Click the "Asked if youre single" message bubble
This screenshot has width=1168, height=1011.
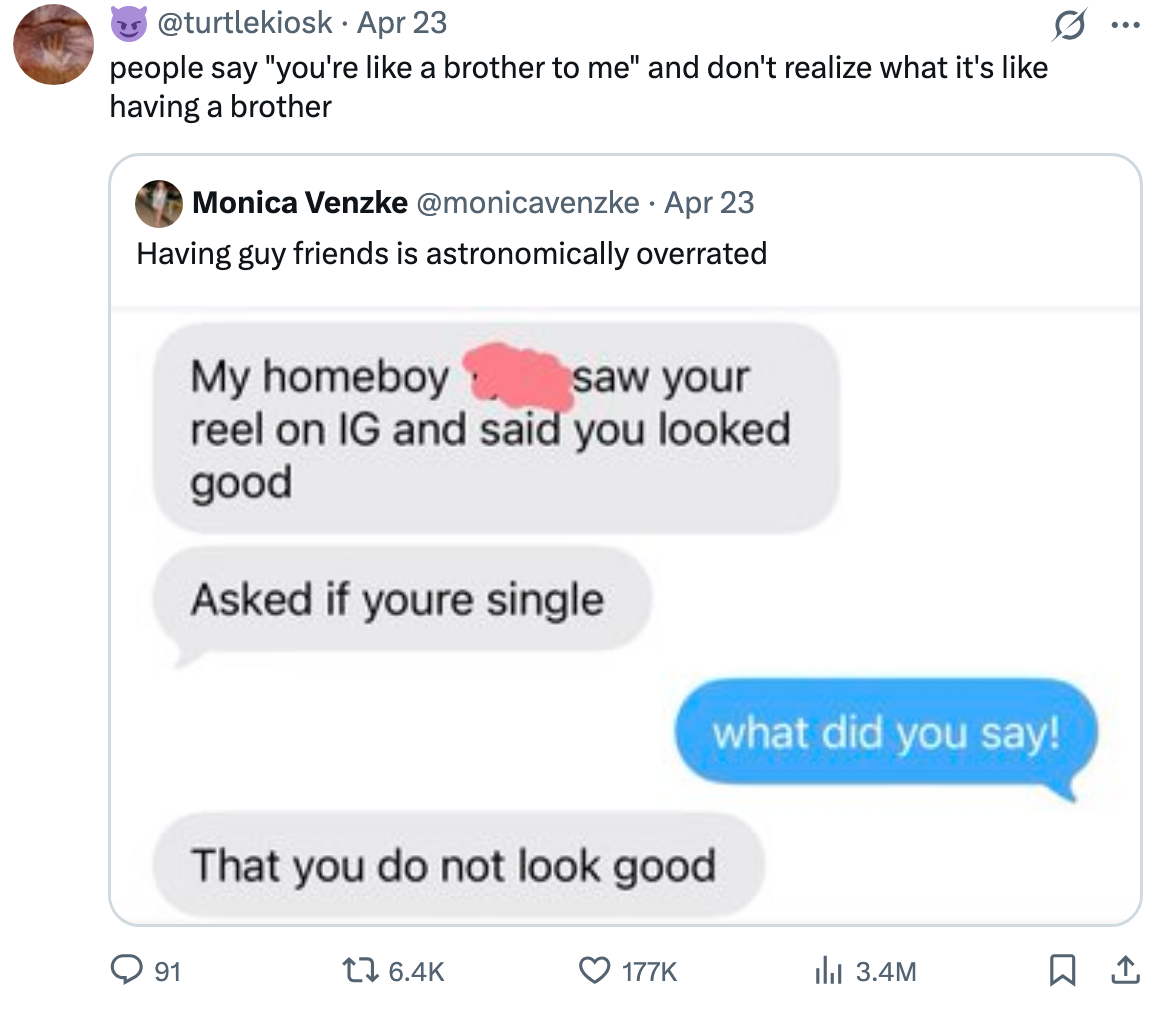pyautogui.click(x=398, y=600)
